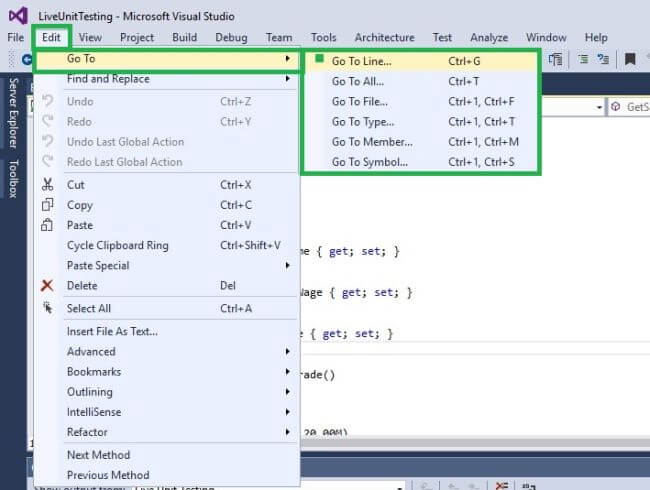The width and height of the screenshot is (650, 490).
Task: Click the Redo arrow icon in Edit menu
Action: [x=48, y=121]
